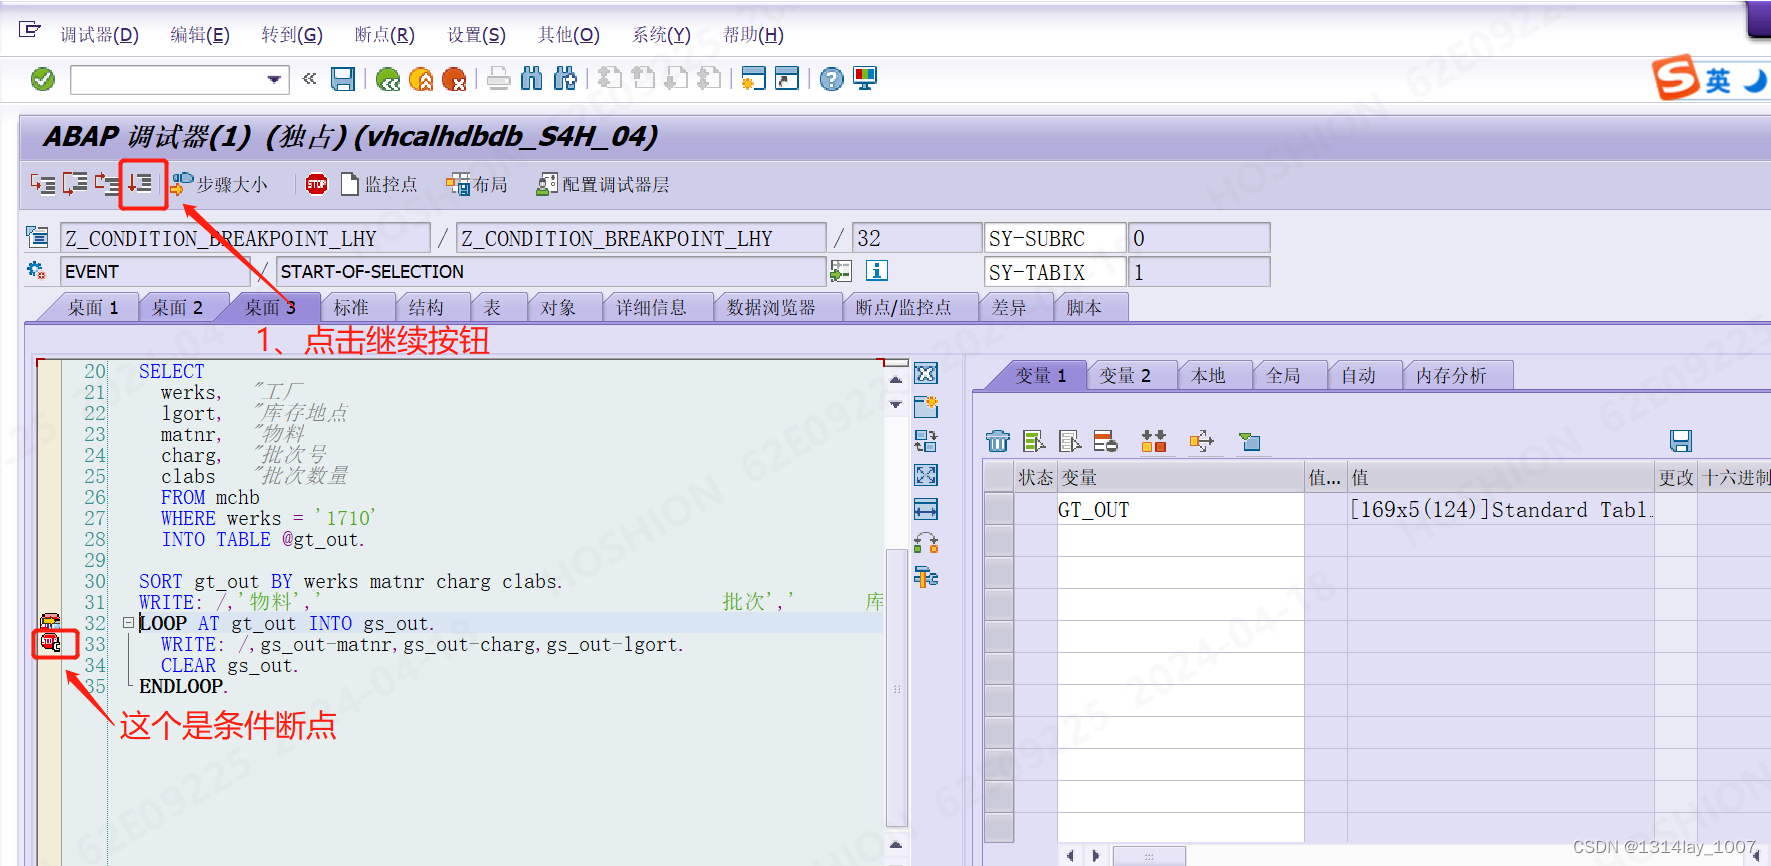
Task: Open the 帮助(H) menu
Action: click(753, 35)
